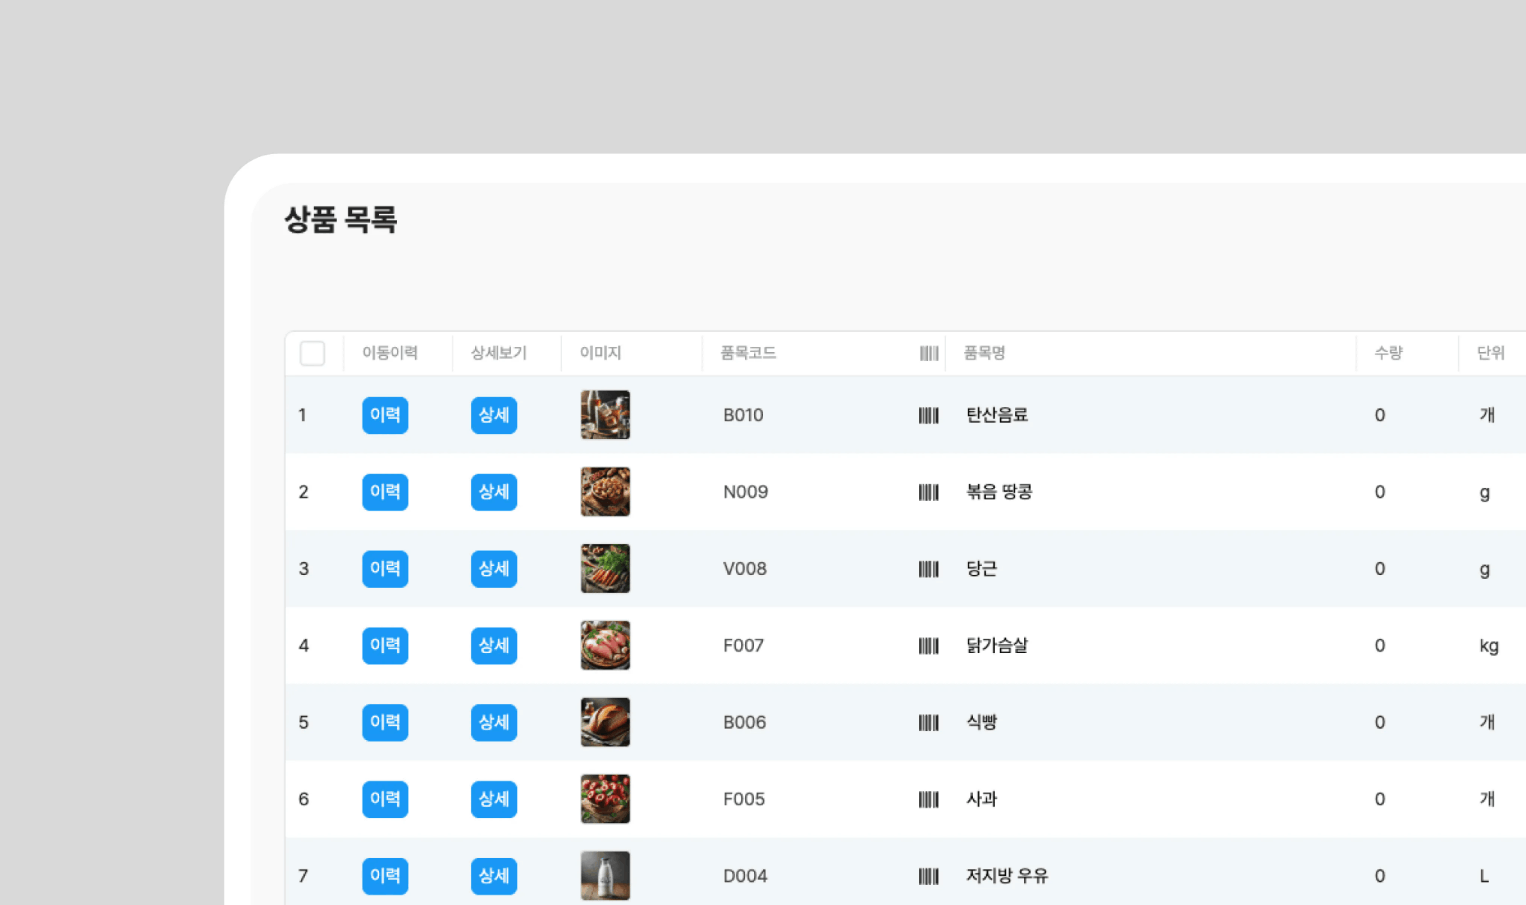Screen dimensions: 1526x905
Task: Open the 사과 product thumbnail
Action: pos(605,799)
